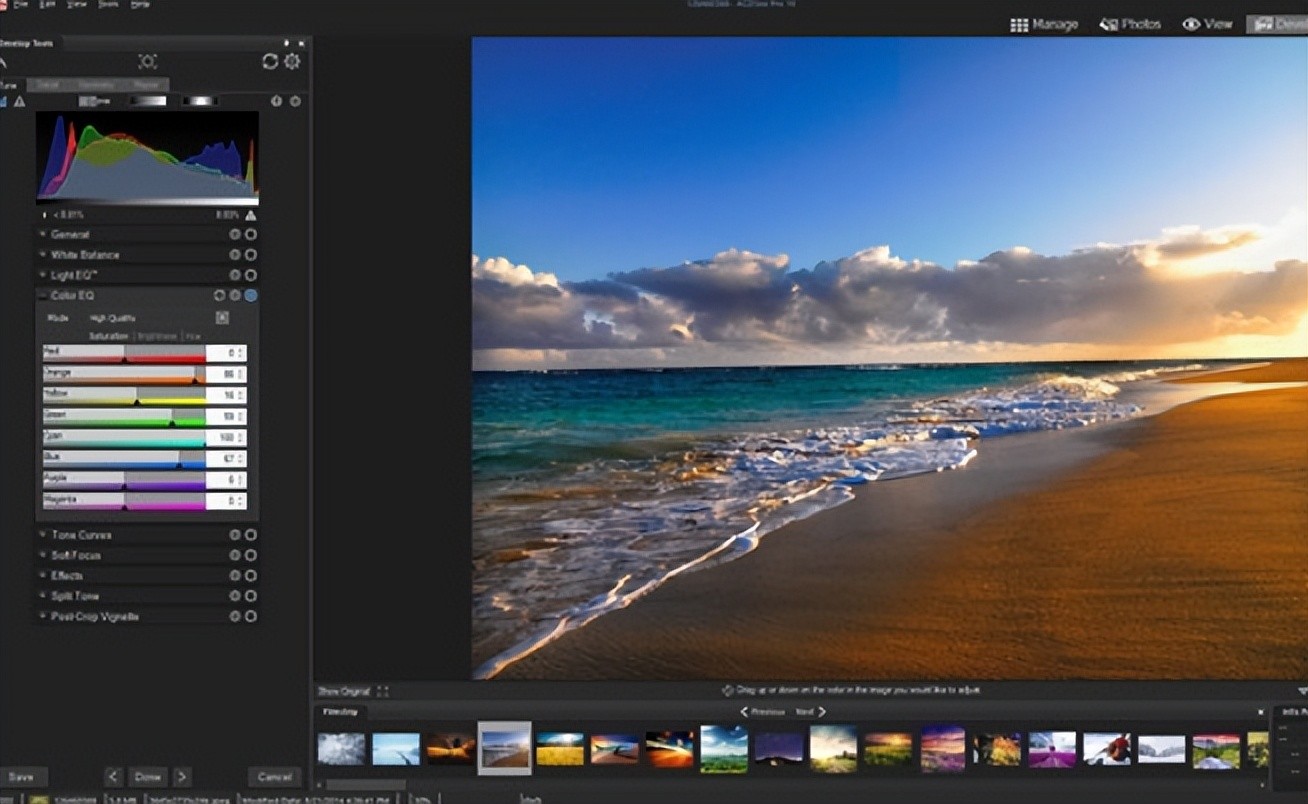Toggle the White Balance group on or off
Screen dimensions: 1308x804
(x=250, y=255)
